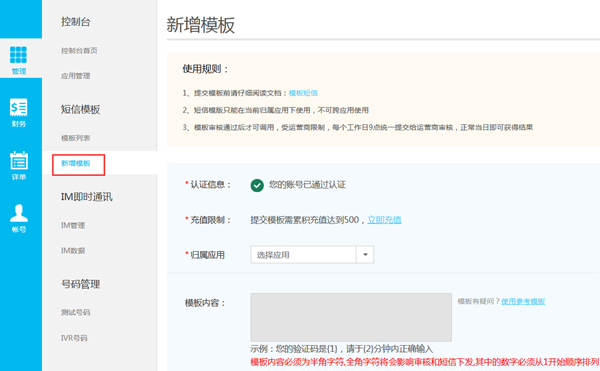Open the 管理 grid icon section
This screenshot has height=371, width=600.
point(18,59)
